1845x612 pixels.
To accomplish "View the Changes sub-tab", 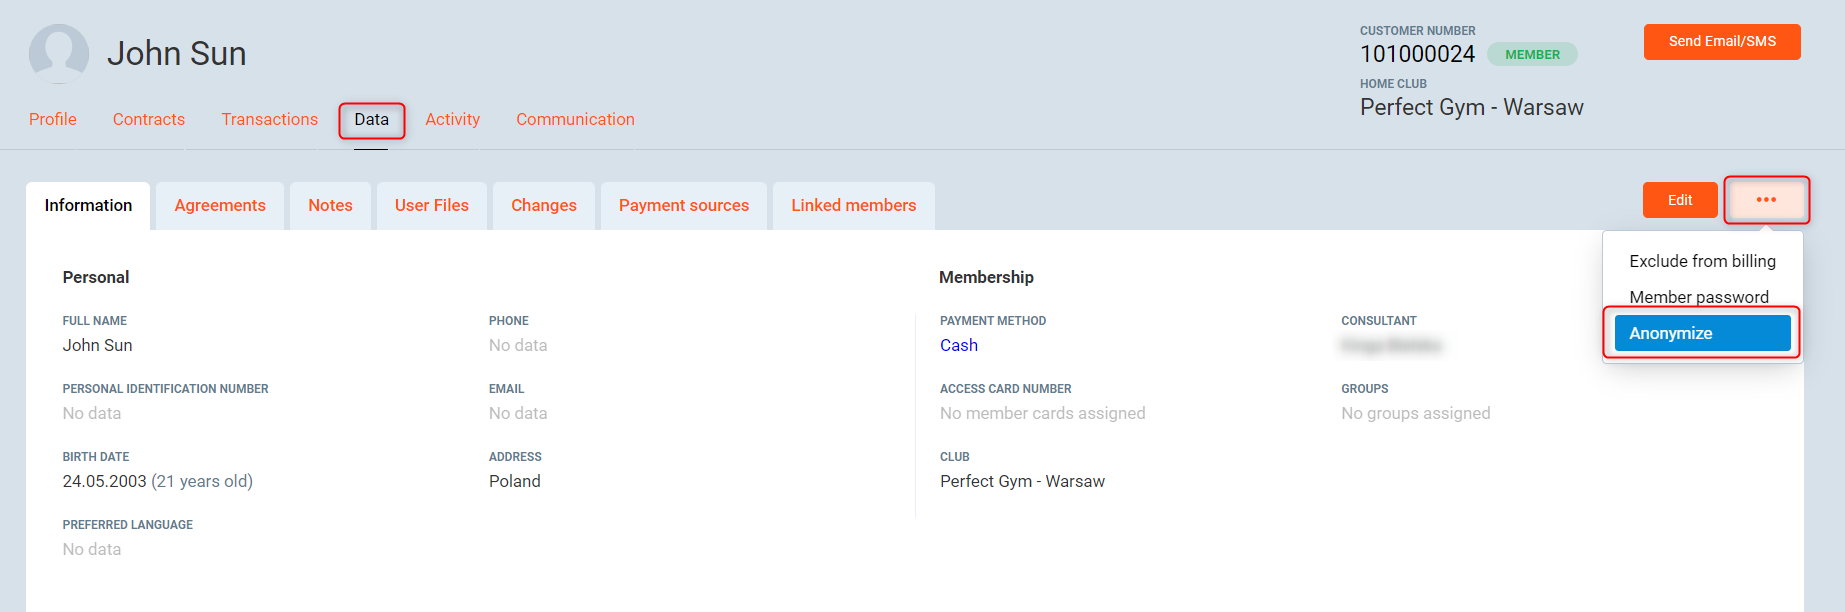I will [x=543, y=205].
